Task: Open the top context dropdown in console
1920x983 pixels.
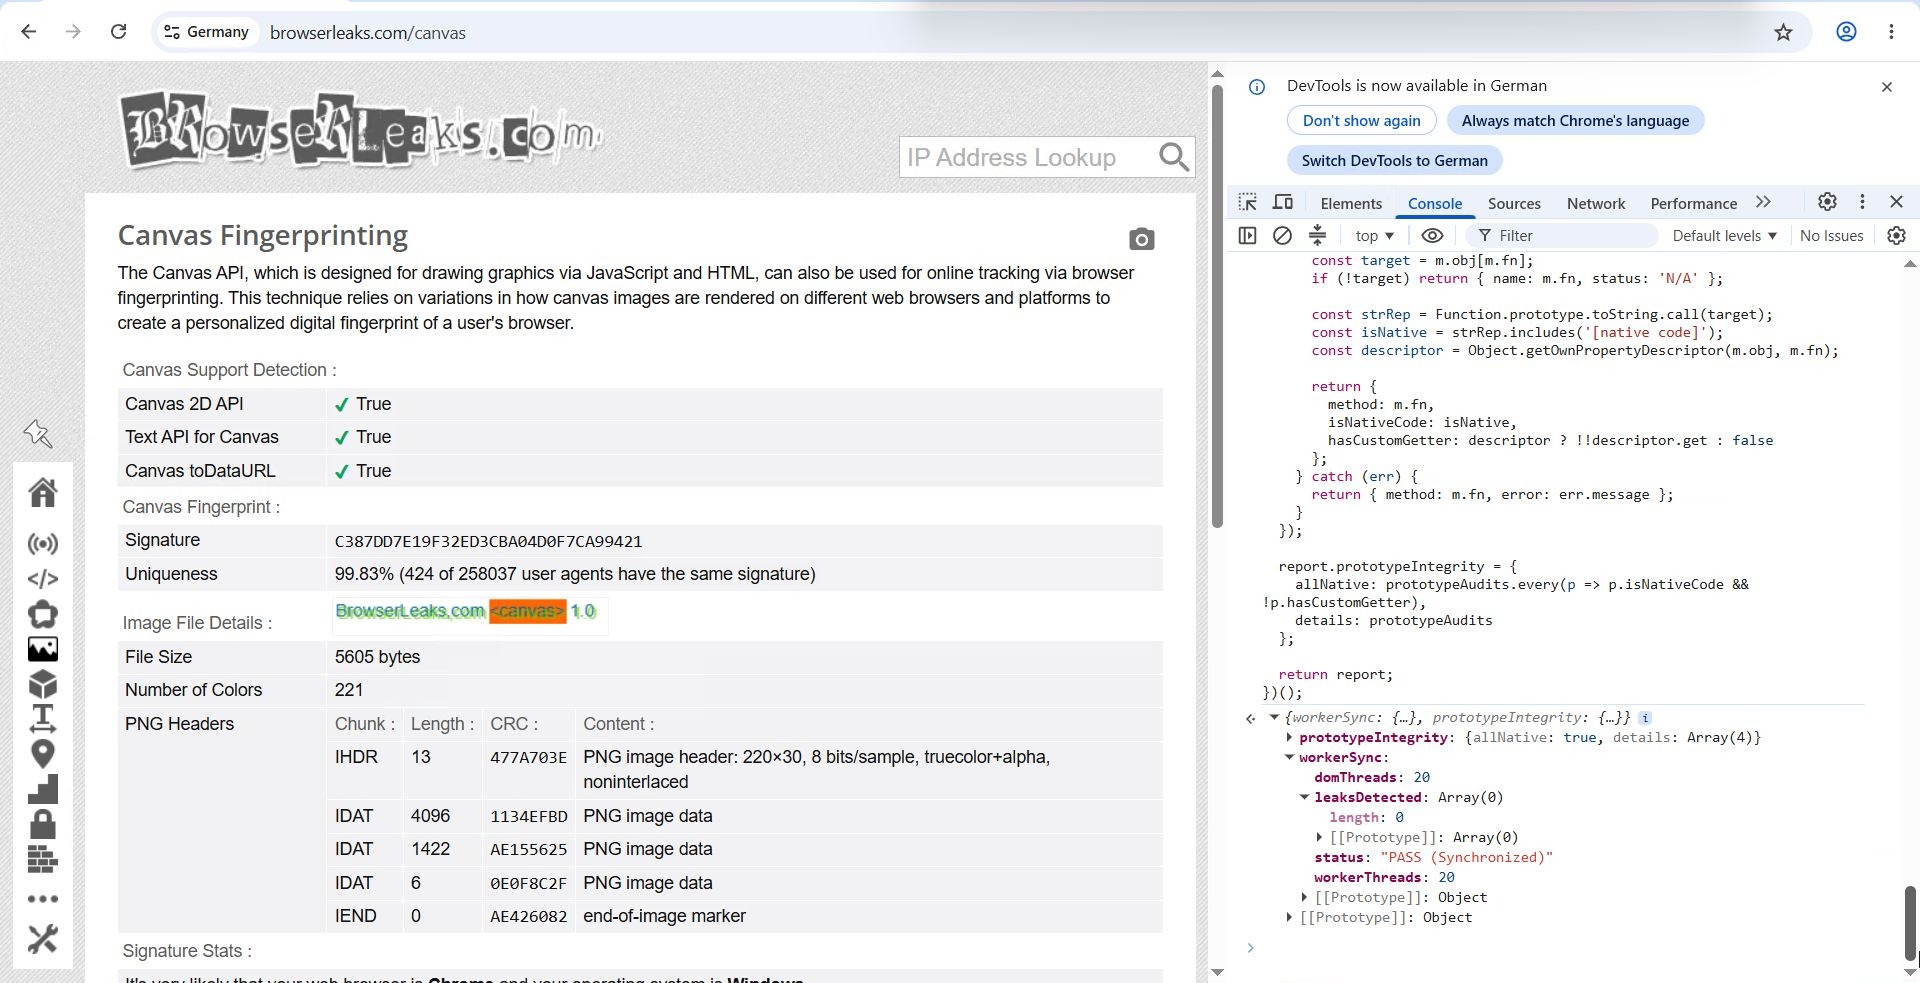Action: [x=1374, y=235]
